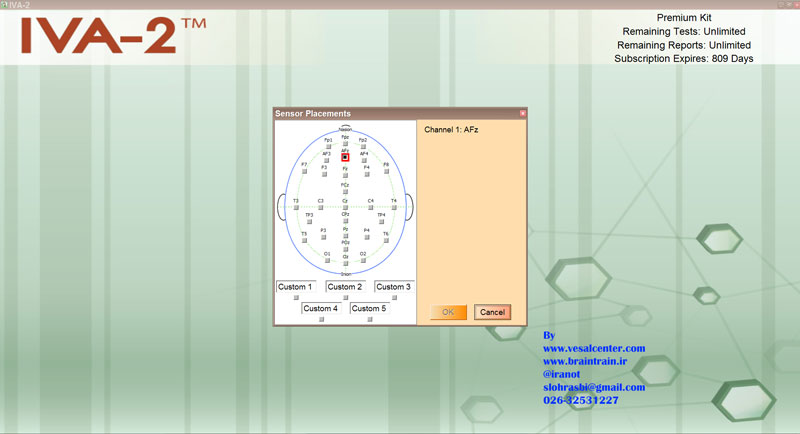This screenshot has width=800, height=434.
Task: Select the TP3 sensor site
Action: [309, 221]
